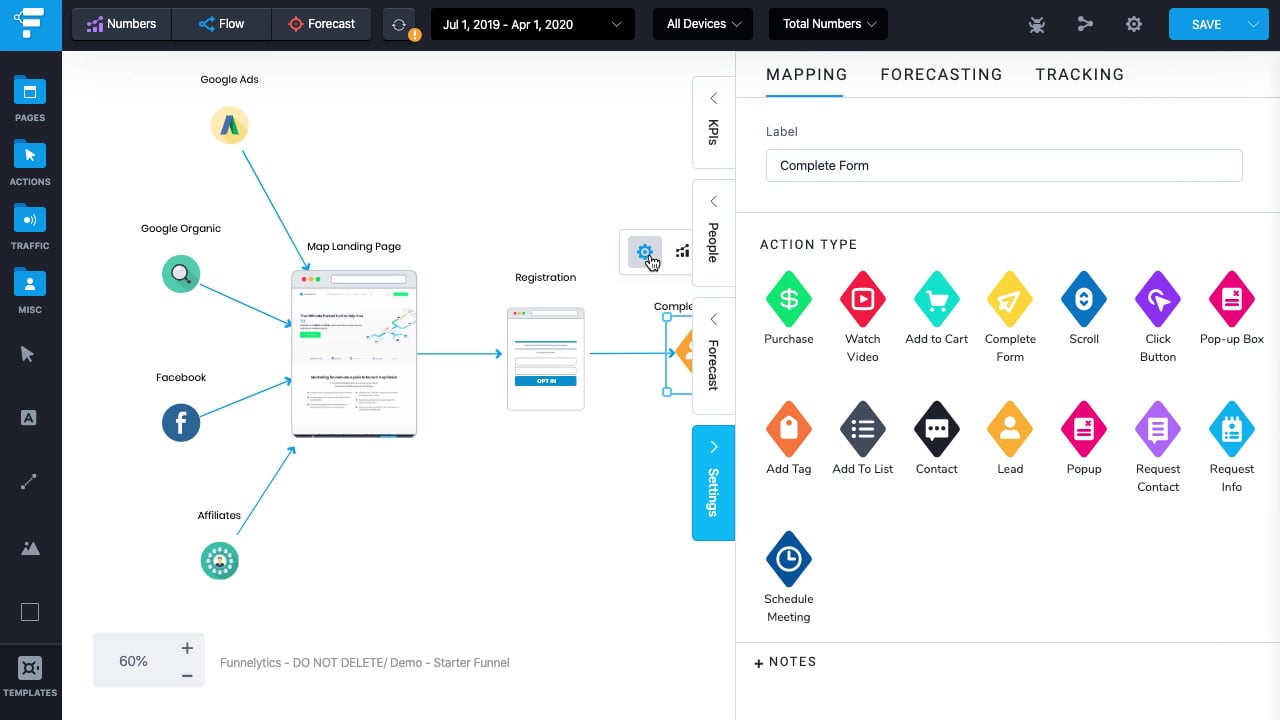Select the Pop-up Box action icon
This screenshot has height=720, width=1280.
(x=1232, y=298)
